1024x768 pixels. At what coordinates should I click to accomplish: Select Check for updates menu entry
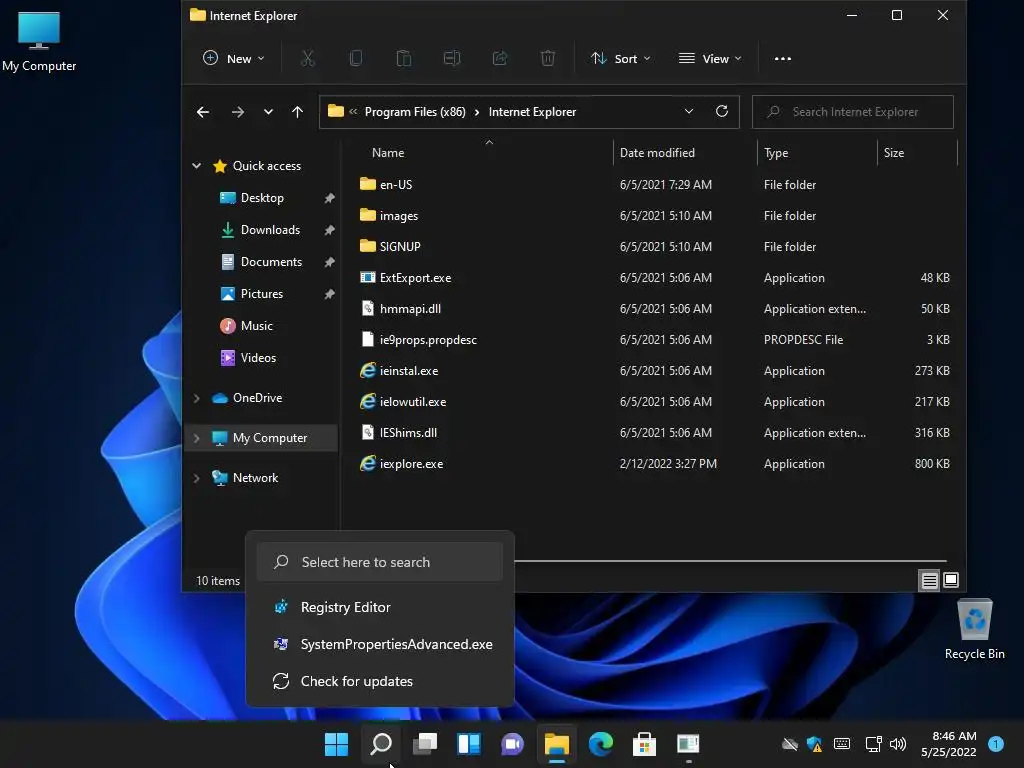point(380,681)
